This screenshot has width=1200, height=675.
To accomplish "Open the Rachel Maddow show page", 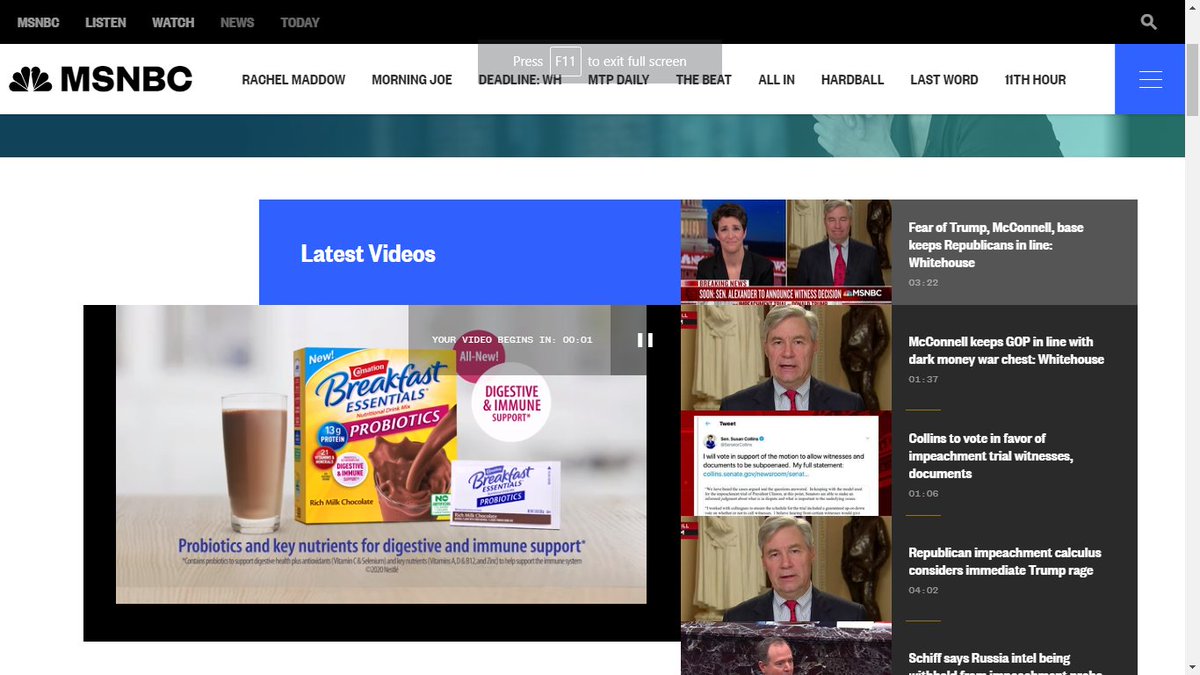I will click(294, 79).
